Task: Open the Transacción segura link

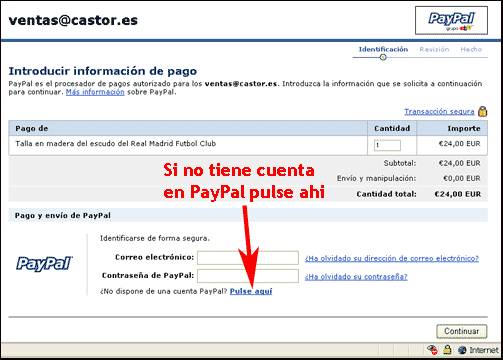Action: (439, 111)
